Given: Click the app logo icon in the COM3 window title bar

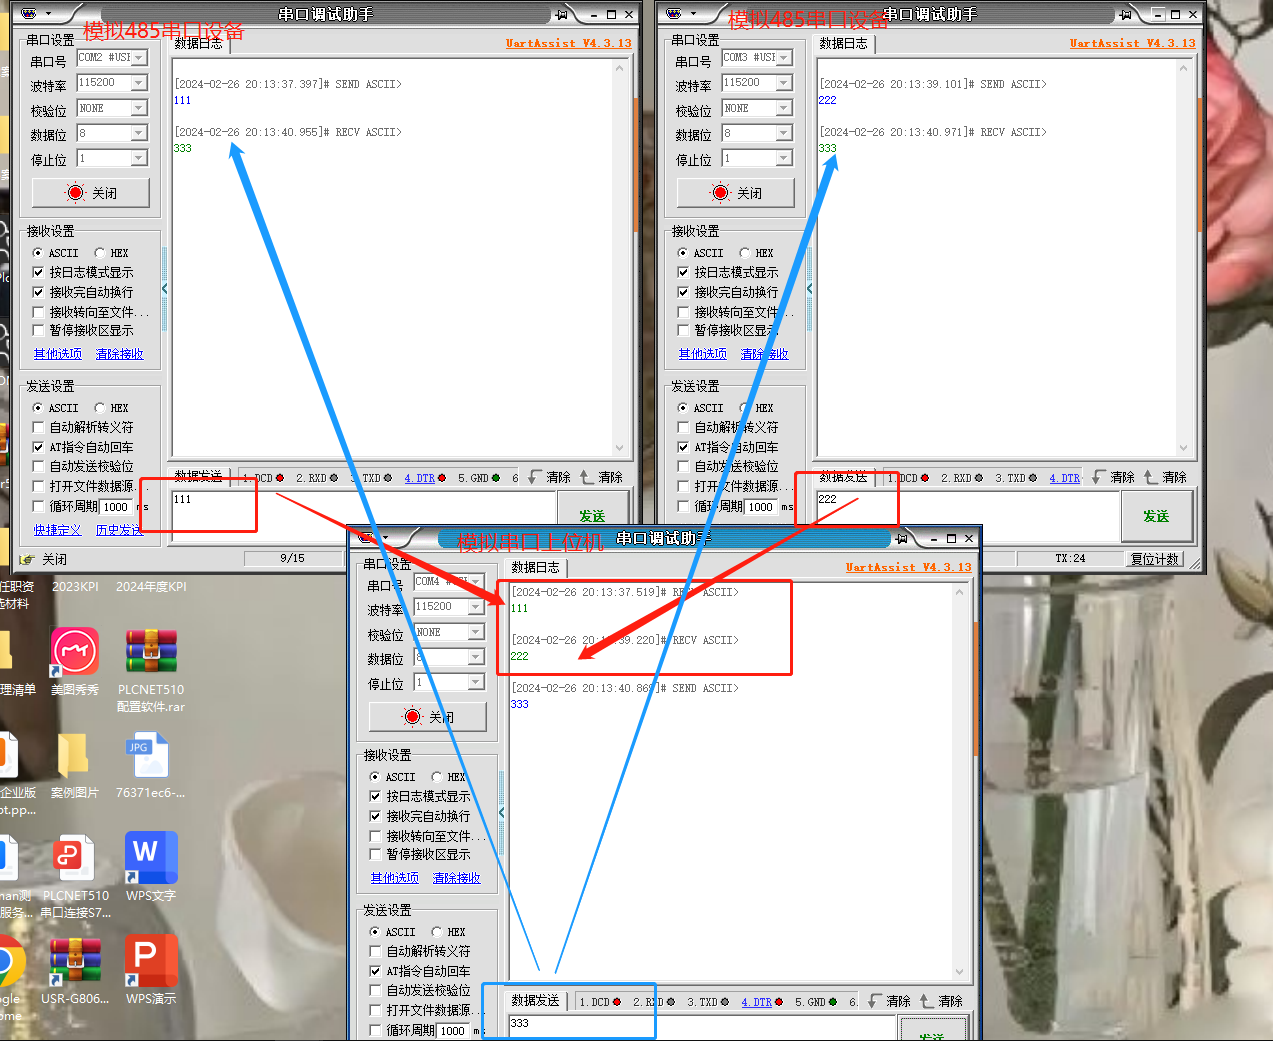Looking at the screenshot, I should (675, 14).
